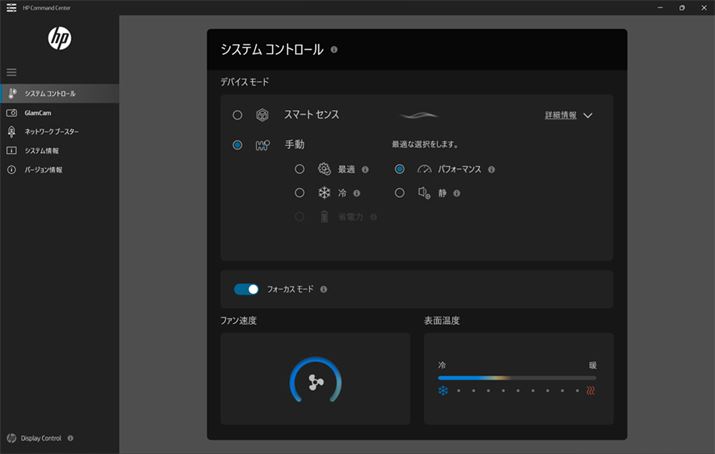Click the HP Command Center title icon
Image resolution: width=715 pixels, height=454 pixels.
(11, 8)
